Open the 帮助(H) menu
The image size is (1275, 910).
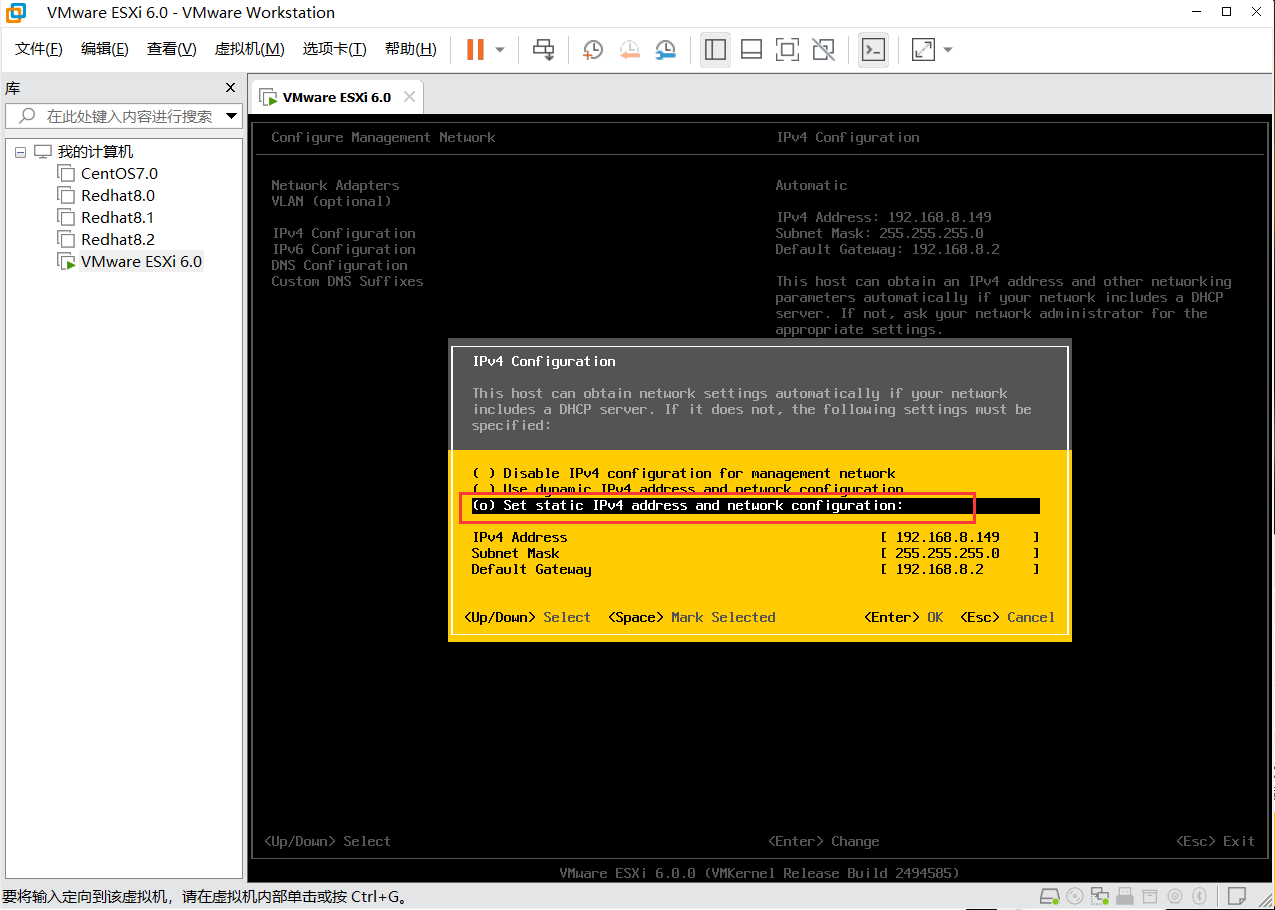click(x=411, y=49)
